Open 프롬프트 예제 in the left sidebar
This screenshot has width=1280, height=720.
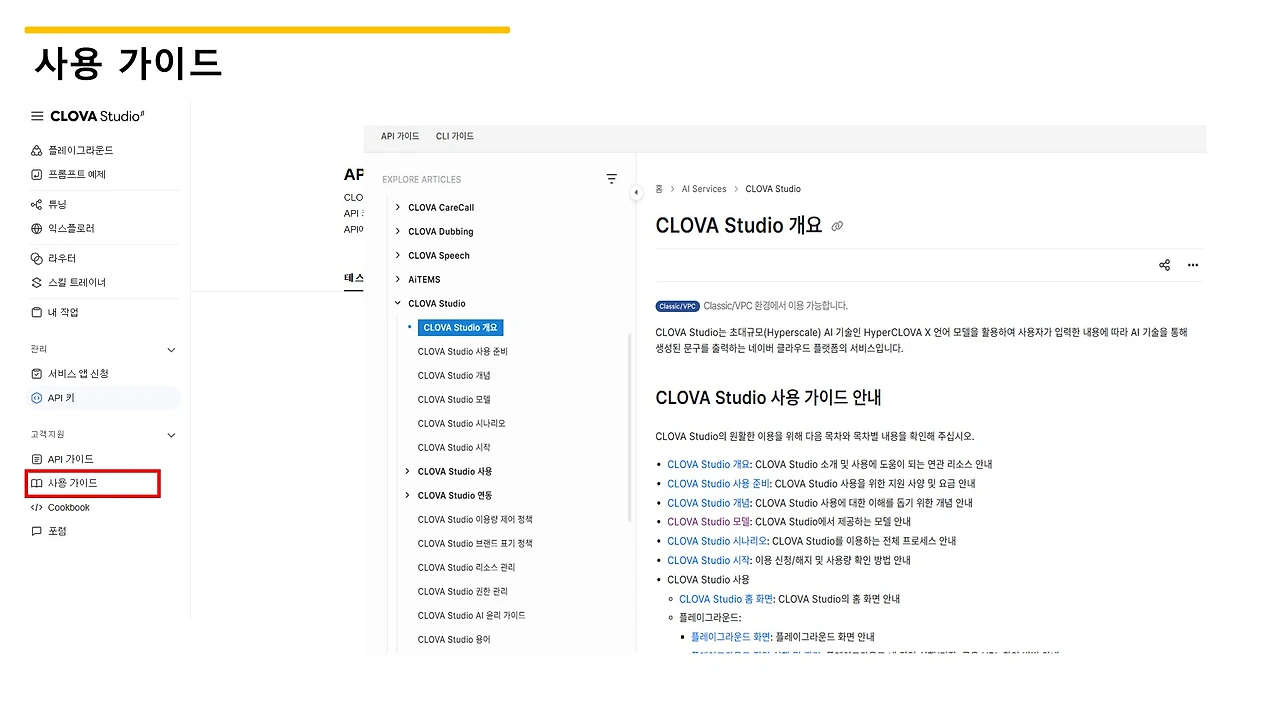(x=68, y=174)
